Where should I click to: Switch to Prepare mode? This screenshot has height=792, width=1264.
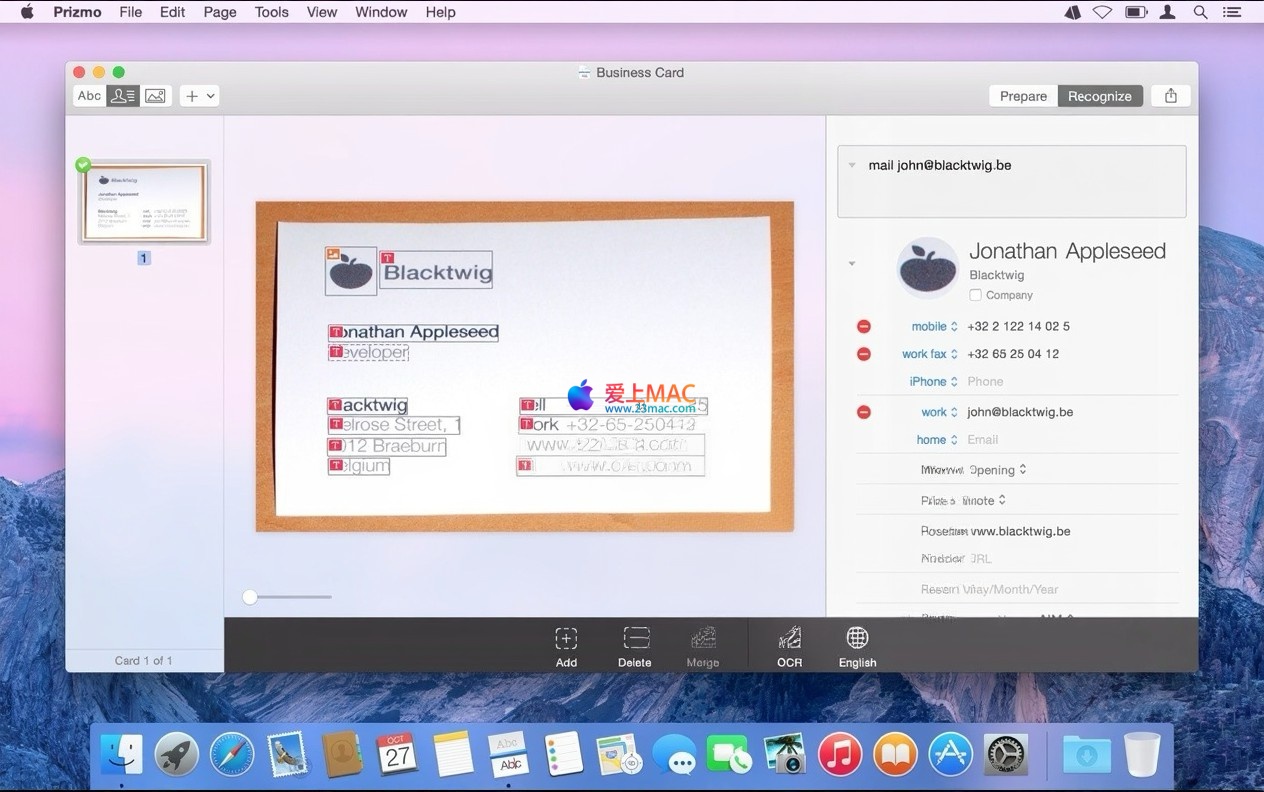tap(1023, 96)
